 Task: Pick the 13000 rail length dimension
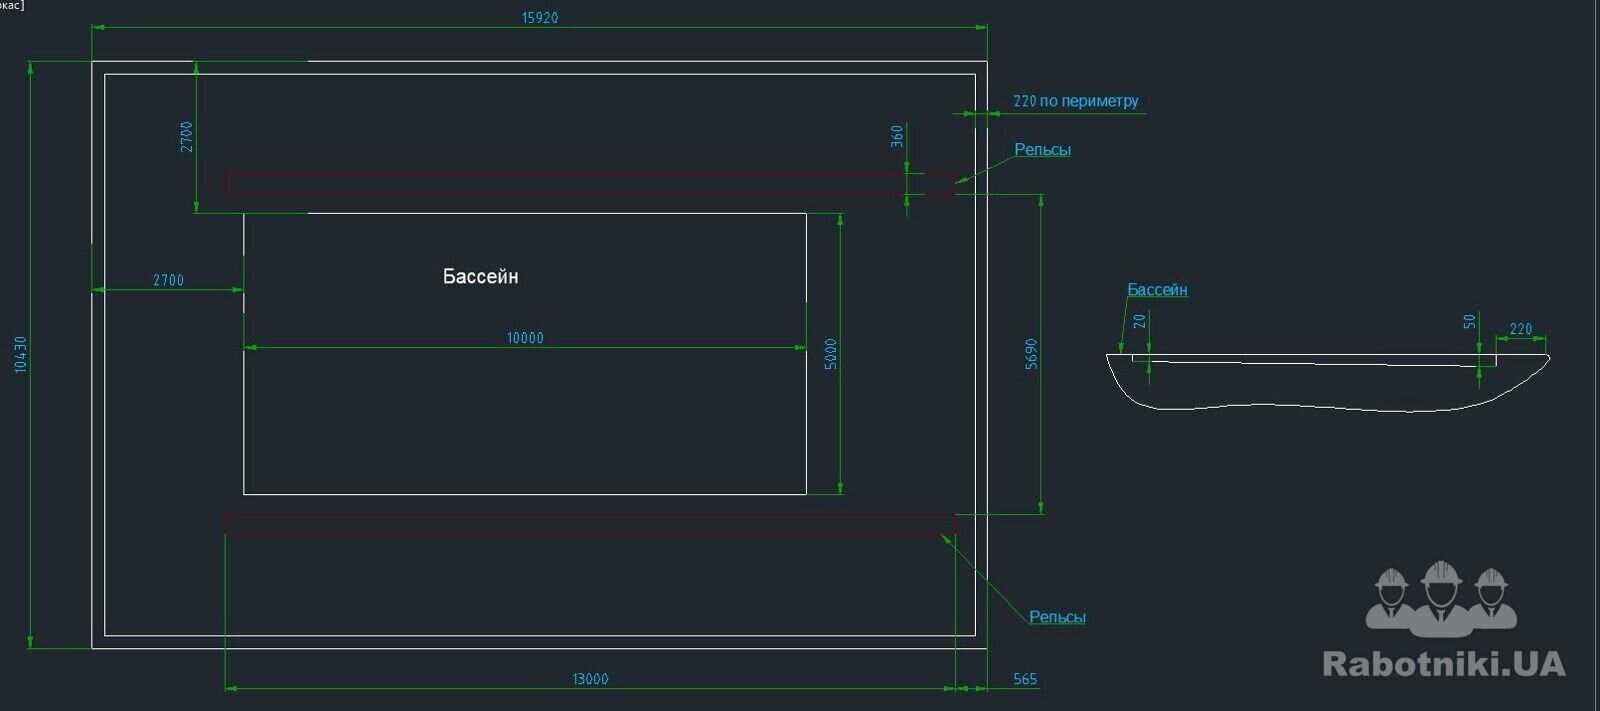click(x=590, y=679)
